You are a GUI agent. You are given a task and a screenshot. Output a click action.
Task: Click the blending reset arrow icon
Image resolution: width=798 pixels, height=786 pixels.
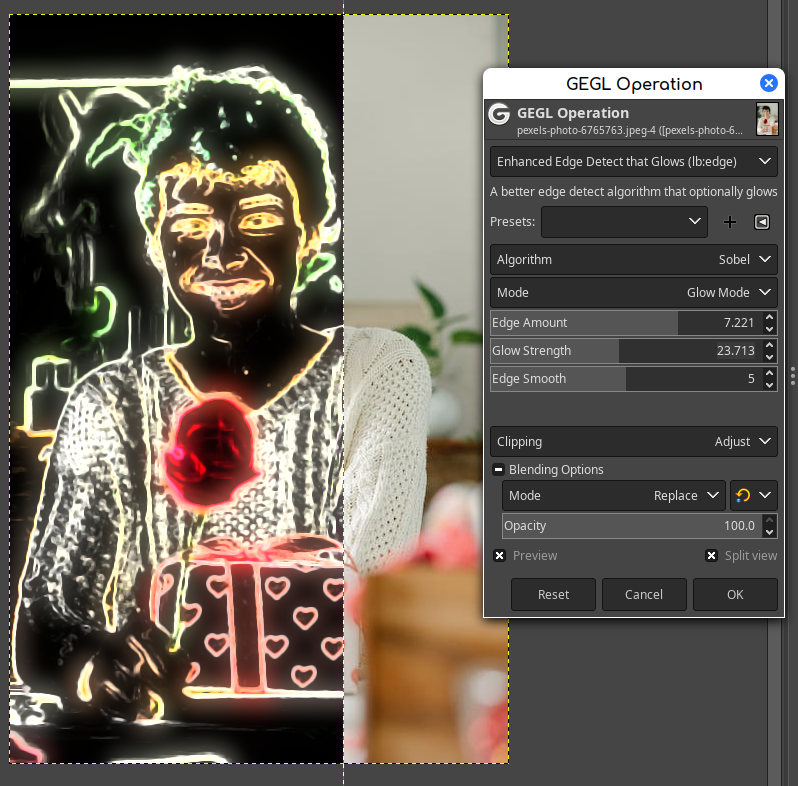coord(743,495)
